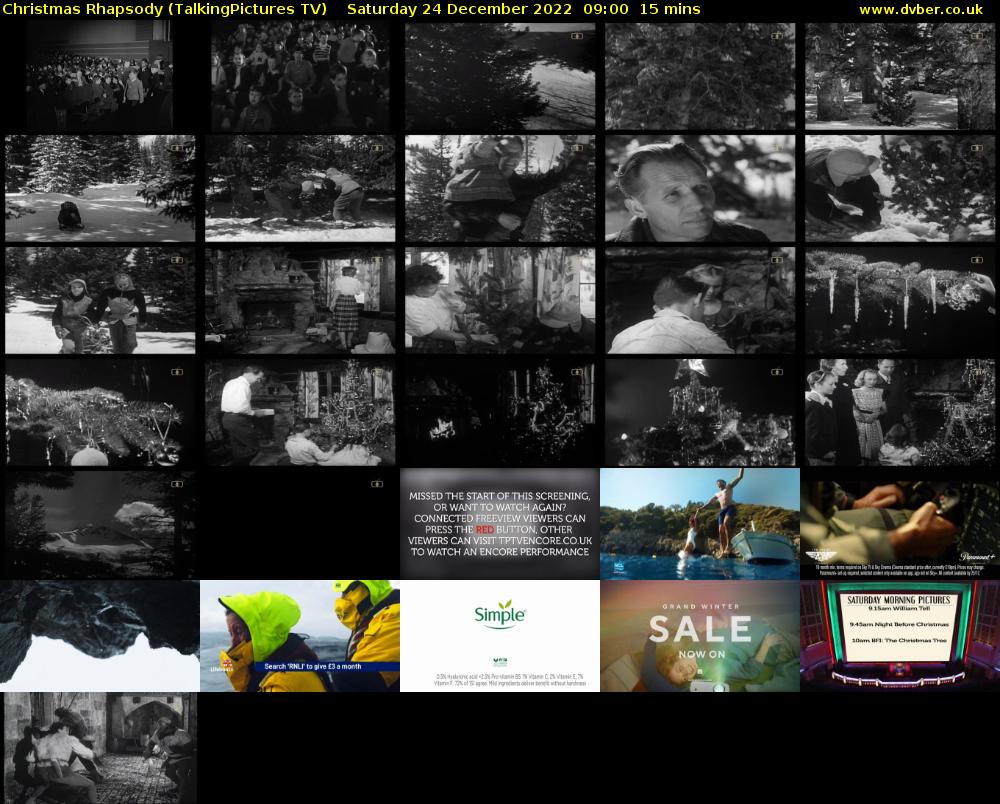Click the '9.15am William Tell' listing
The image size is (1000, 804).
click(899, 608)
